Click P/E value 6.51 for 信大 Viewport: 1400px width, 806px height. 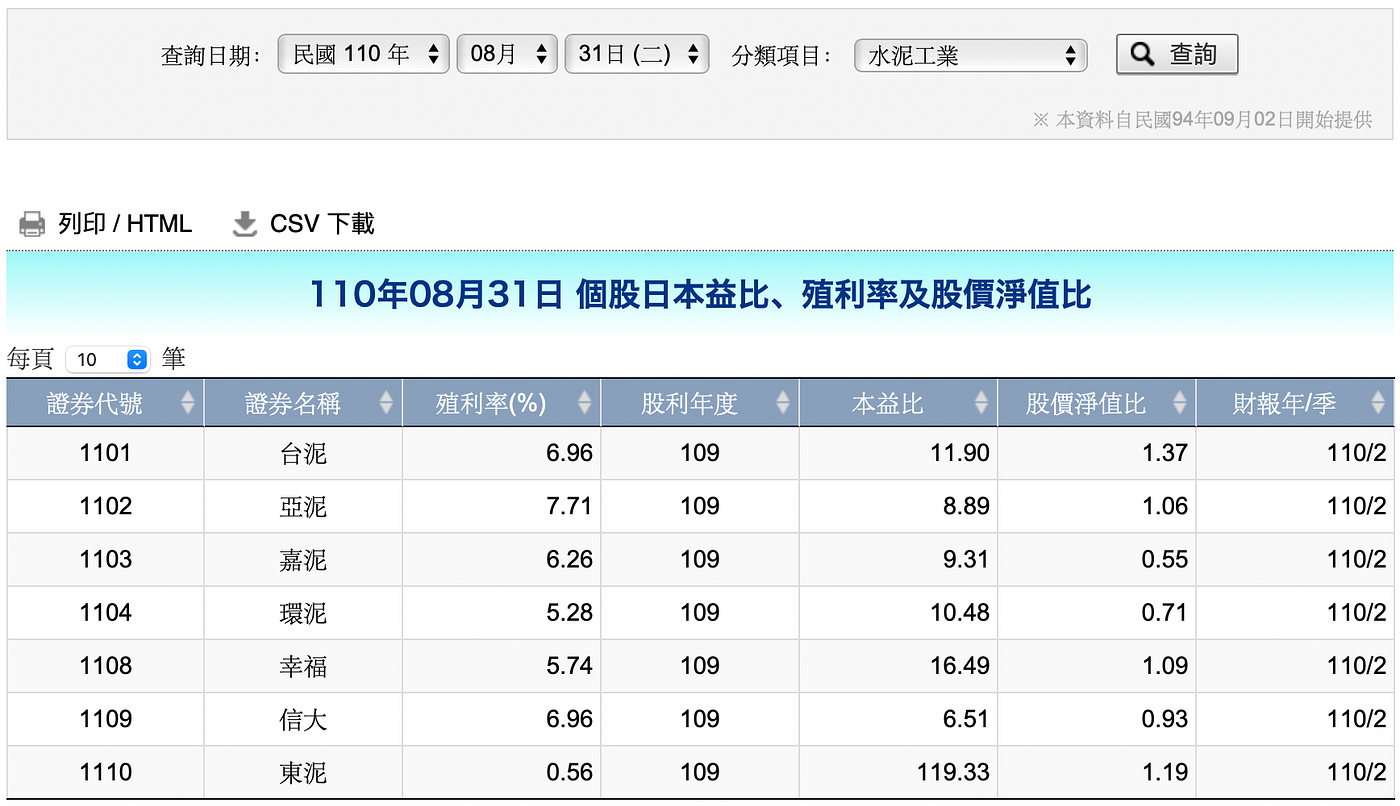(967, 718)
